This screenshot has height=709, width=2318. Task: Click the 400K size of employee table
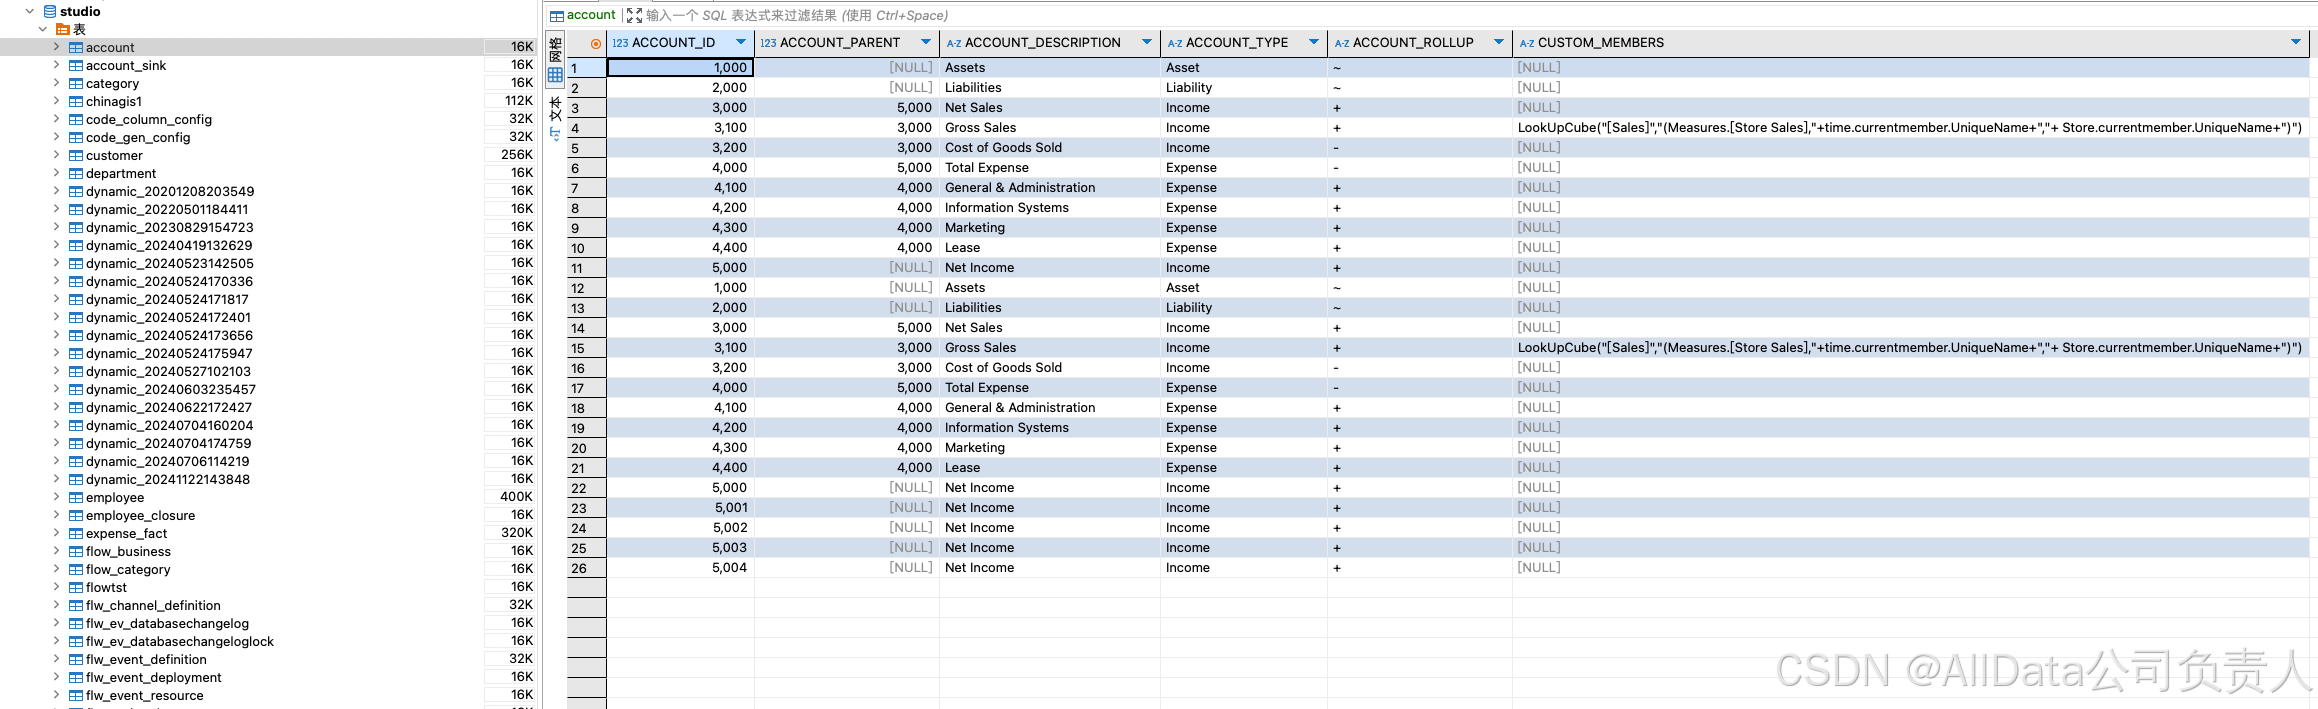[x=517, y=497]
